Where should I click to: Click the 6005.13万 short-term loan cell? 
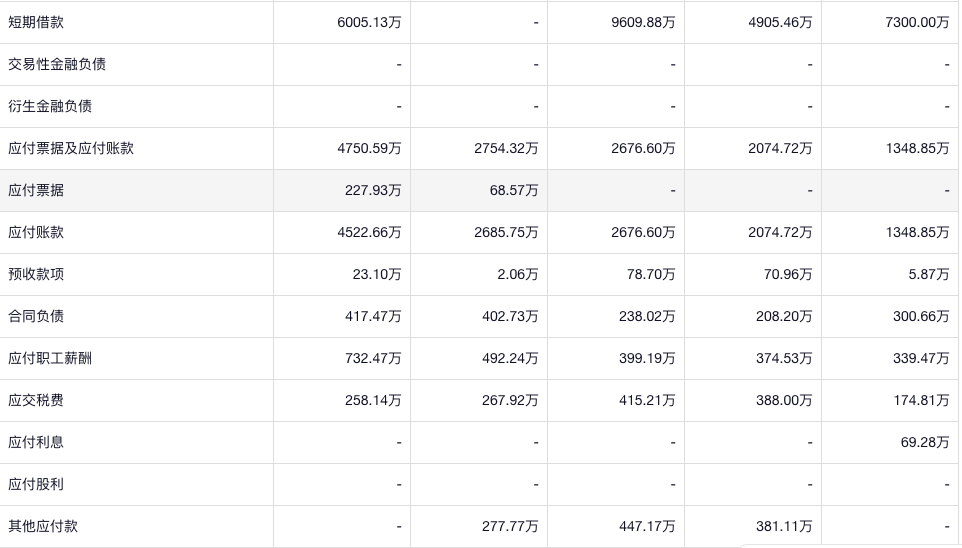(x=369, y=22)
